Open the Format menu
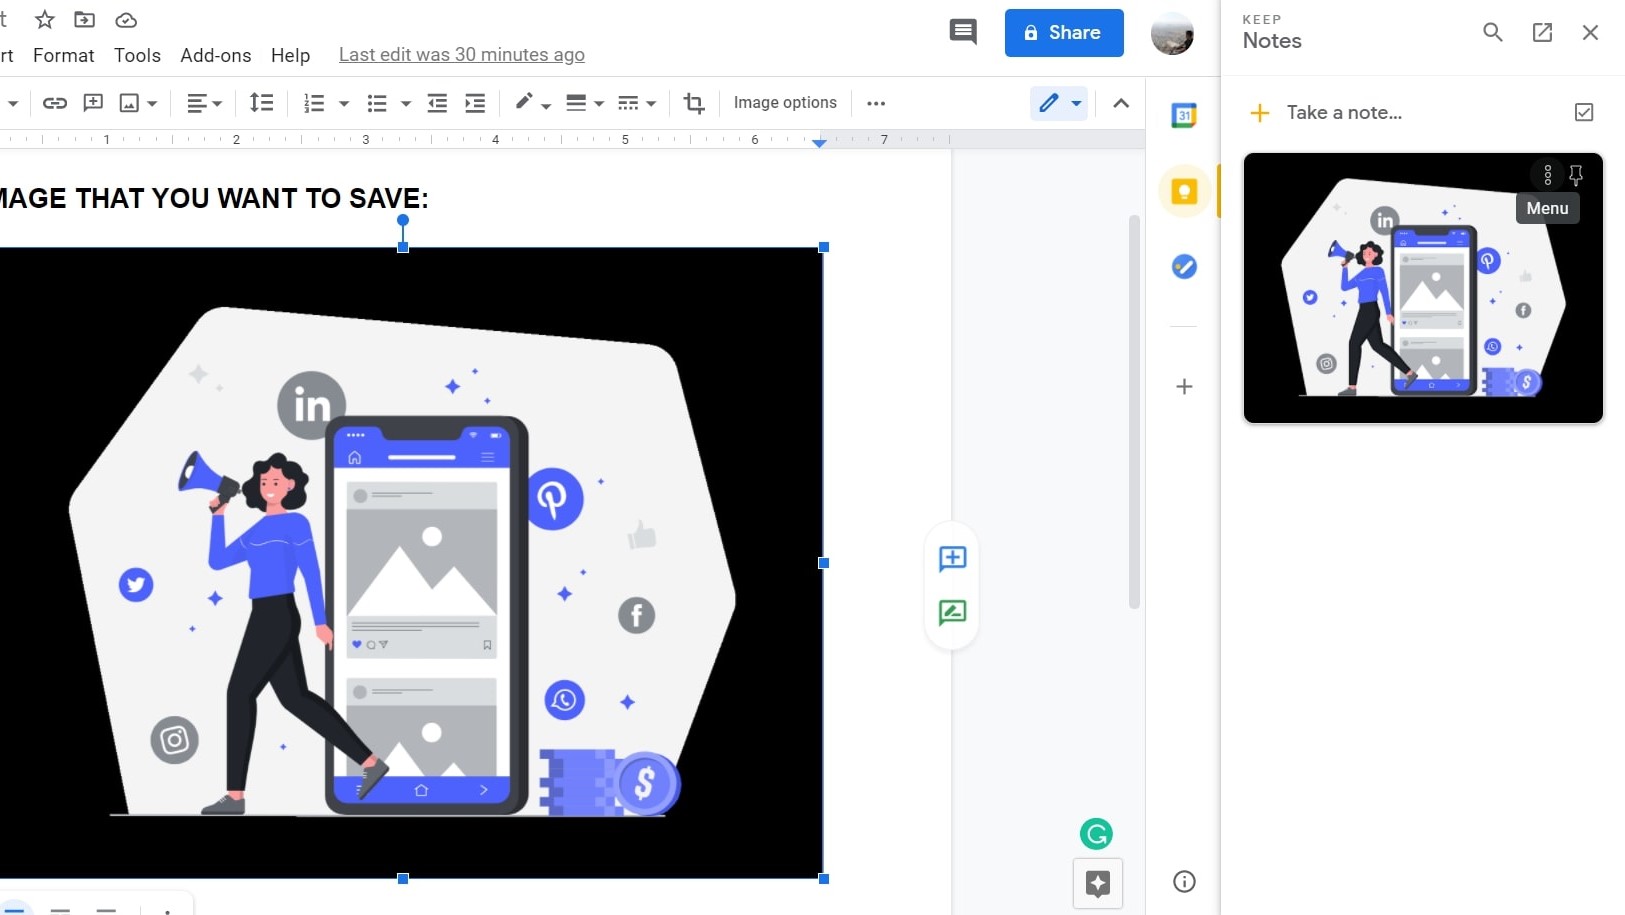The image size is (1625, 915). pyautogui.click(x=64, y=55)
